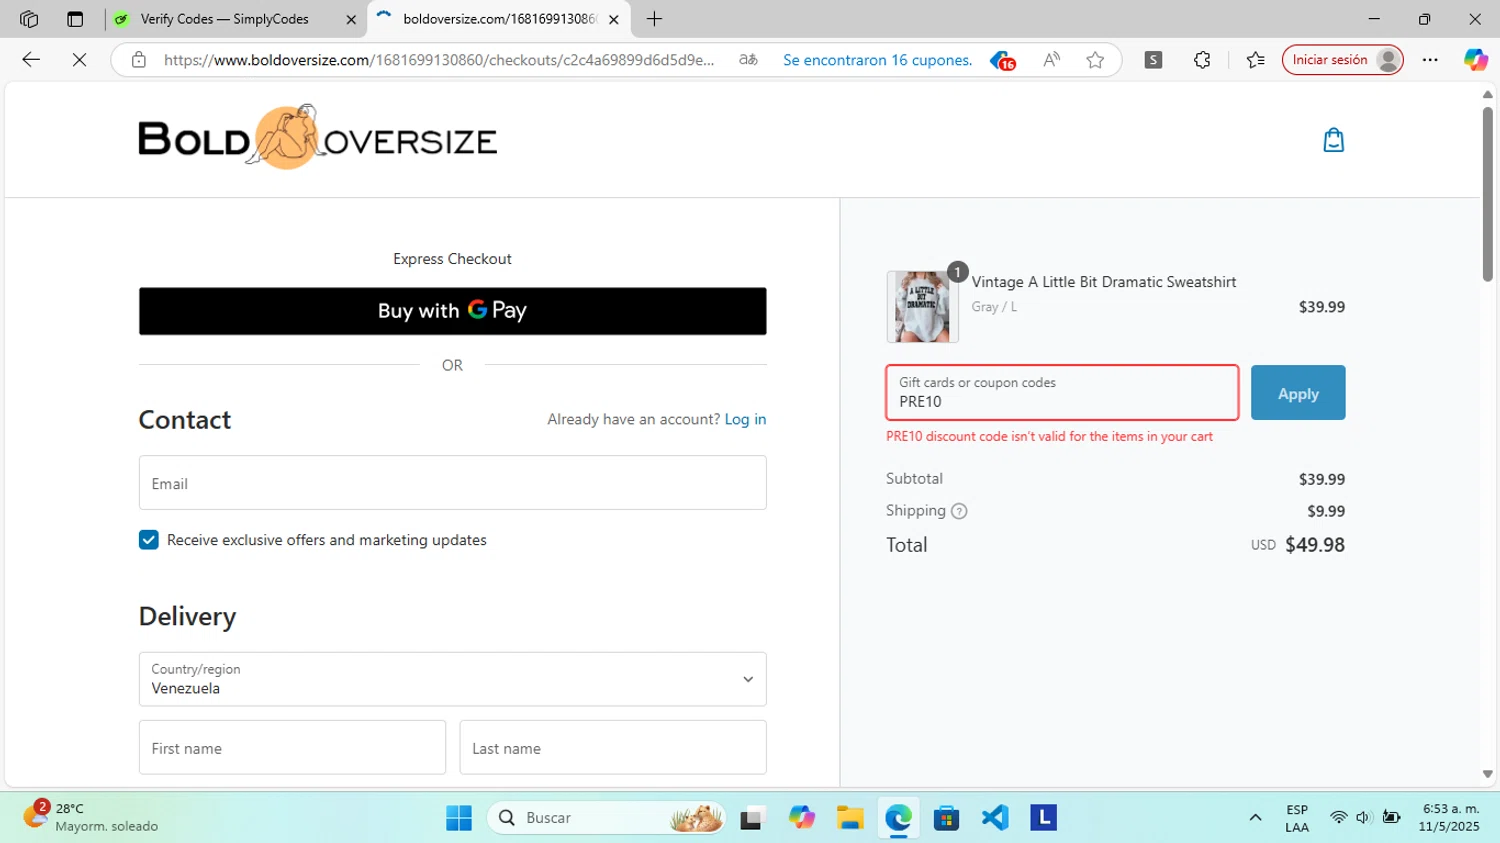1500x843 pixels.
Task: Open the translate page icon
Action: [x=748, y=60]
